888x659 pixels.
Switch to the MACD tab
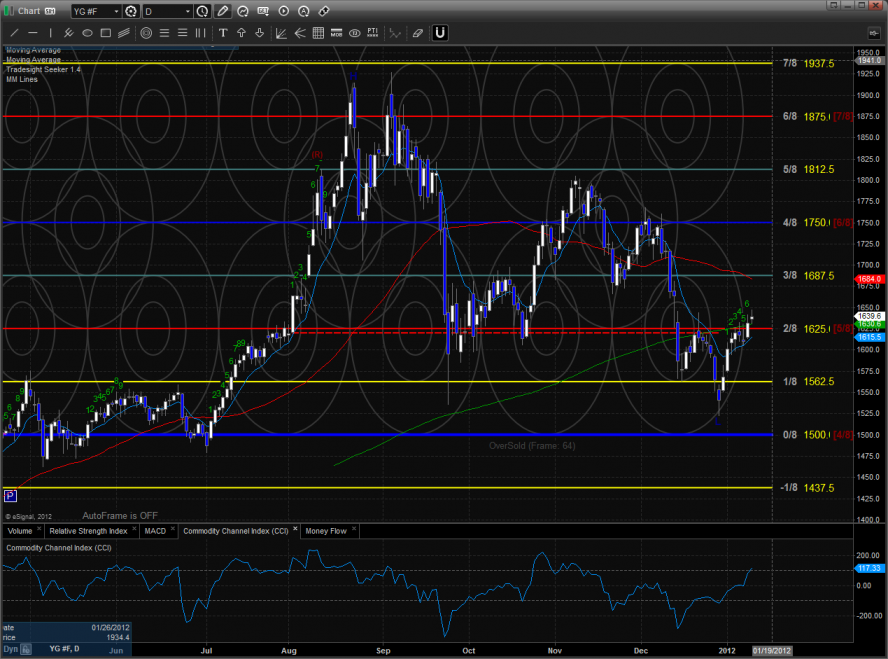[x=155, y=531]
